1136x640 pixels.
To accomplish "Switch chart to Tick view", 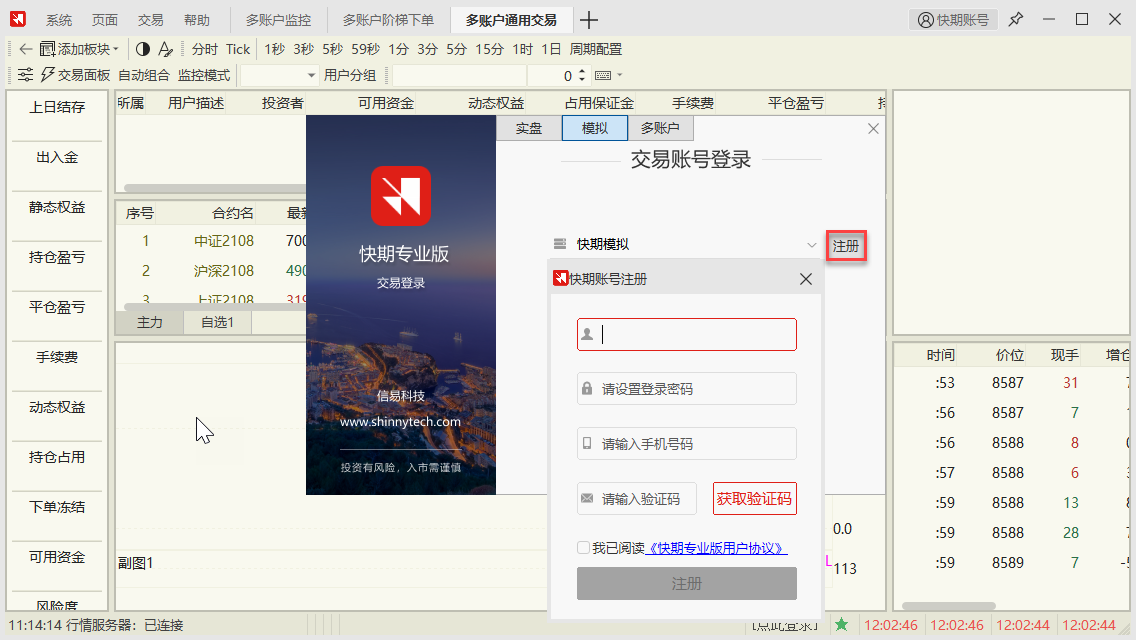I will tap(238, 49).
